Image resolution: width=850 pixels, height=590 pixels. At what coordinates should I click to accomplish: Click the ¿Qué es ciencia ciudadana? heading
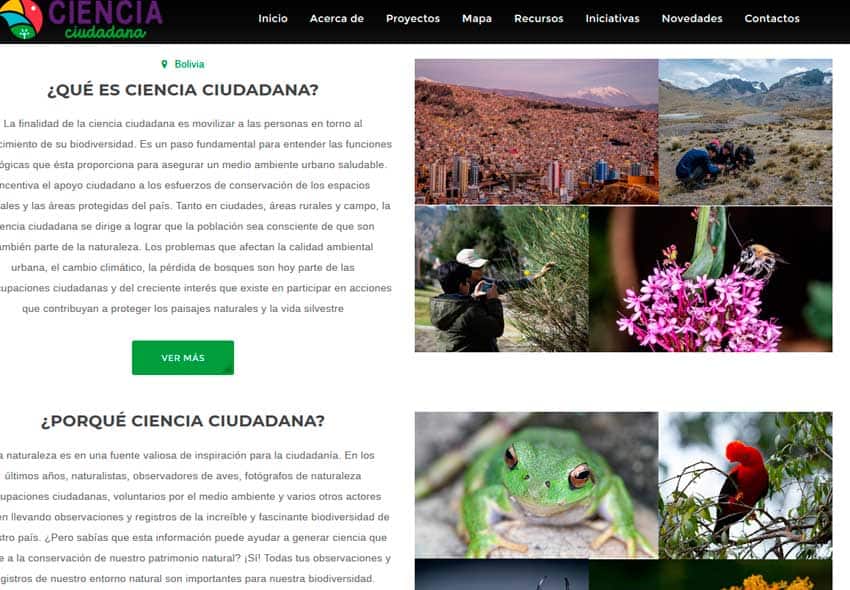tap(183, 90)
